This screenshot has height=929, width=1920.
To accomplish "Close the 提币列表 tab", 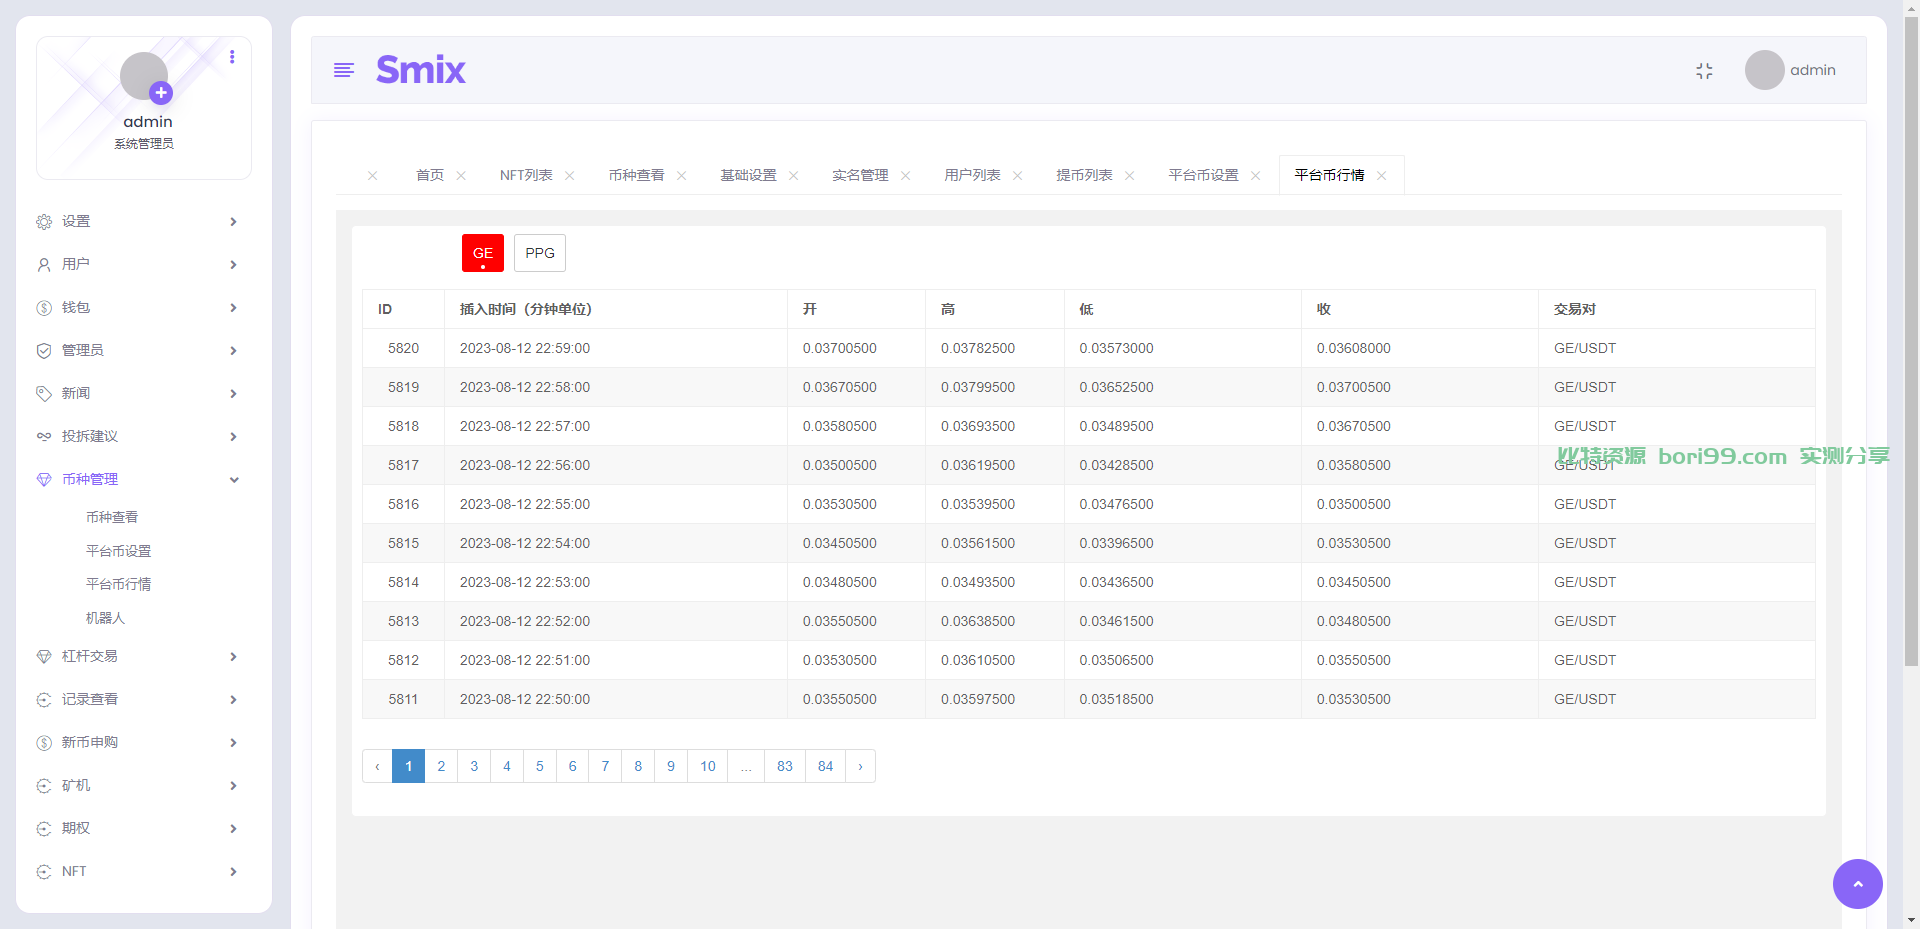I will [1129, 176].
